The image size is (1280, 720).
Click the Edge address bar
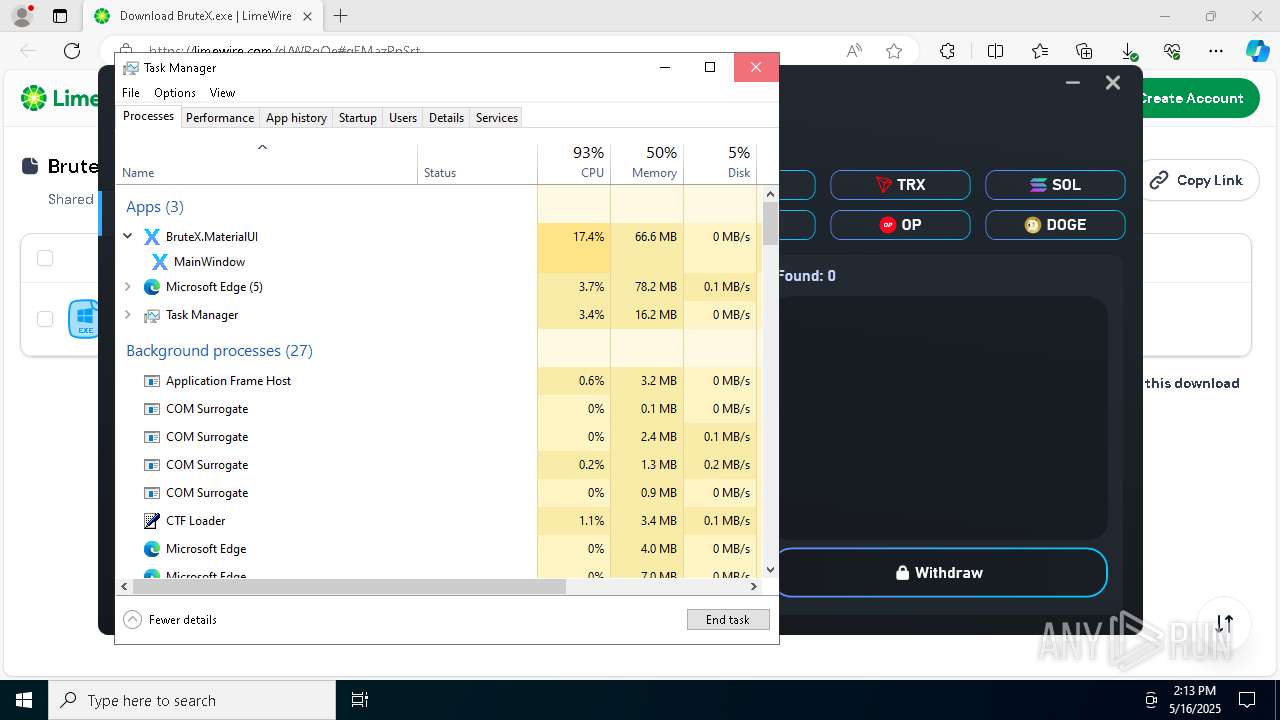pyautogui.click(x=470, y=51)
